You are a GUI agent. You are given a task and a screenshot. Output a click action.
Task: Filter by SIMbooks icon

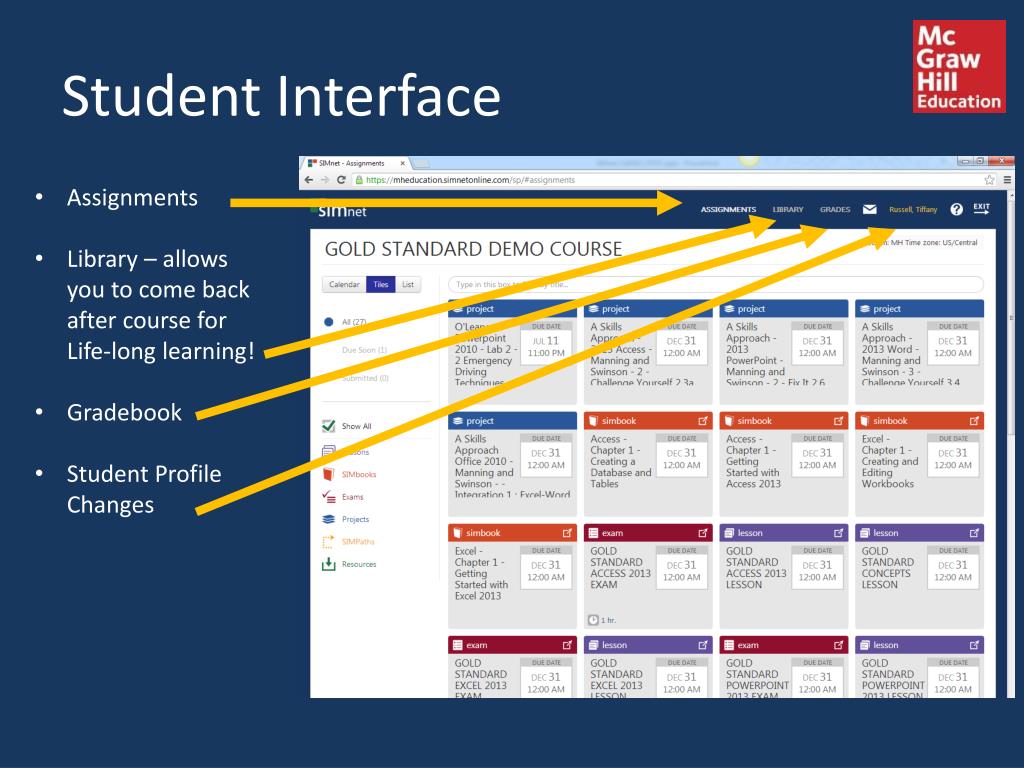(328, 474)
